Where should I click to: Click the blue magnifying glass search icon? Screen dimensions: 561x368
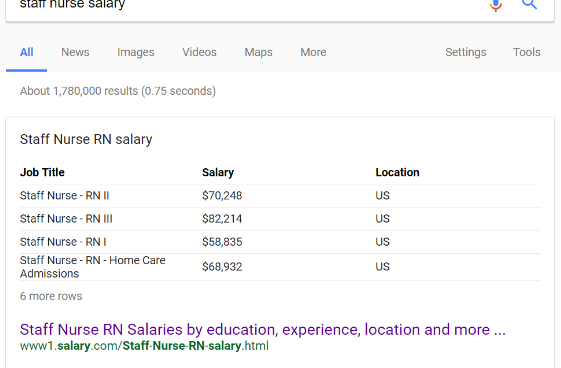[x=529, y=4]
